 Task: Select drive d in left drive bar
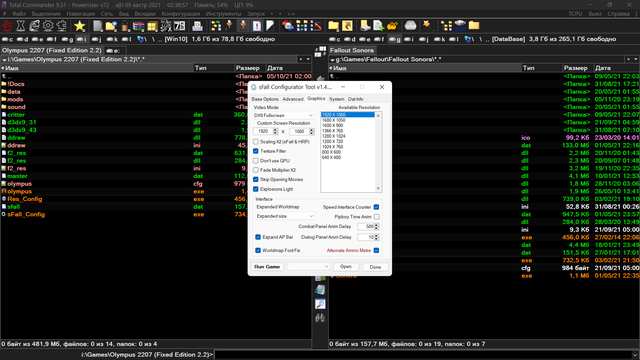pos(22,39)
